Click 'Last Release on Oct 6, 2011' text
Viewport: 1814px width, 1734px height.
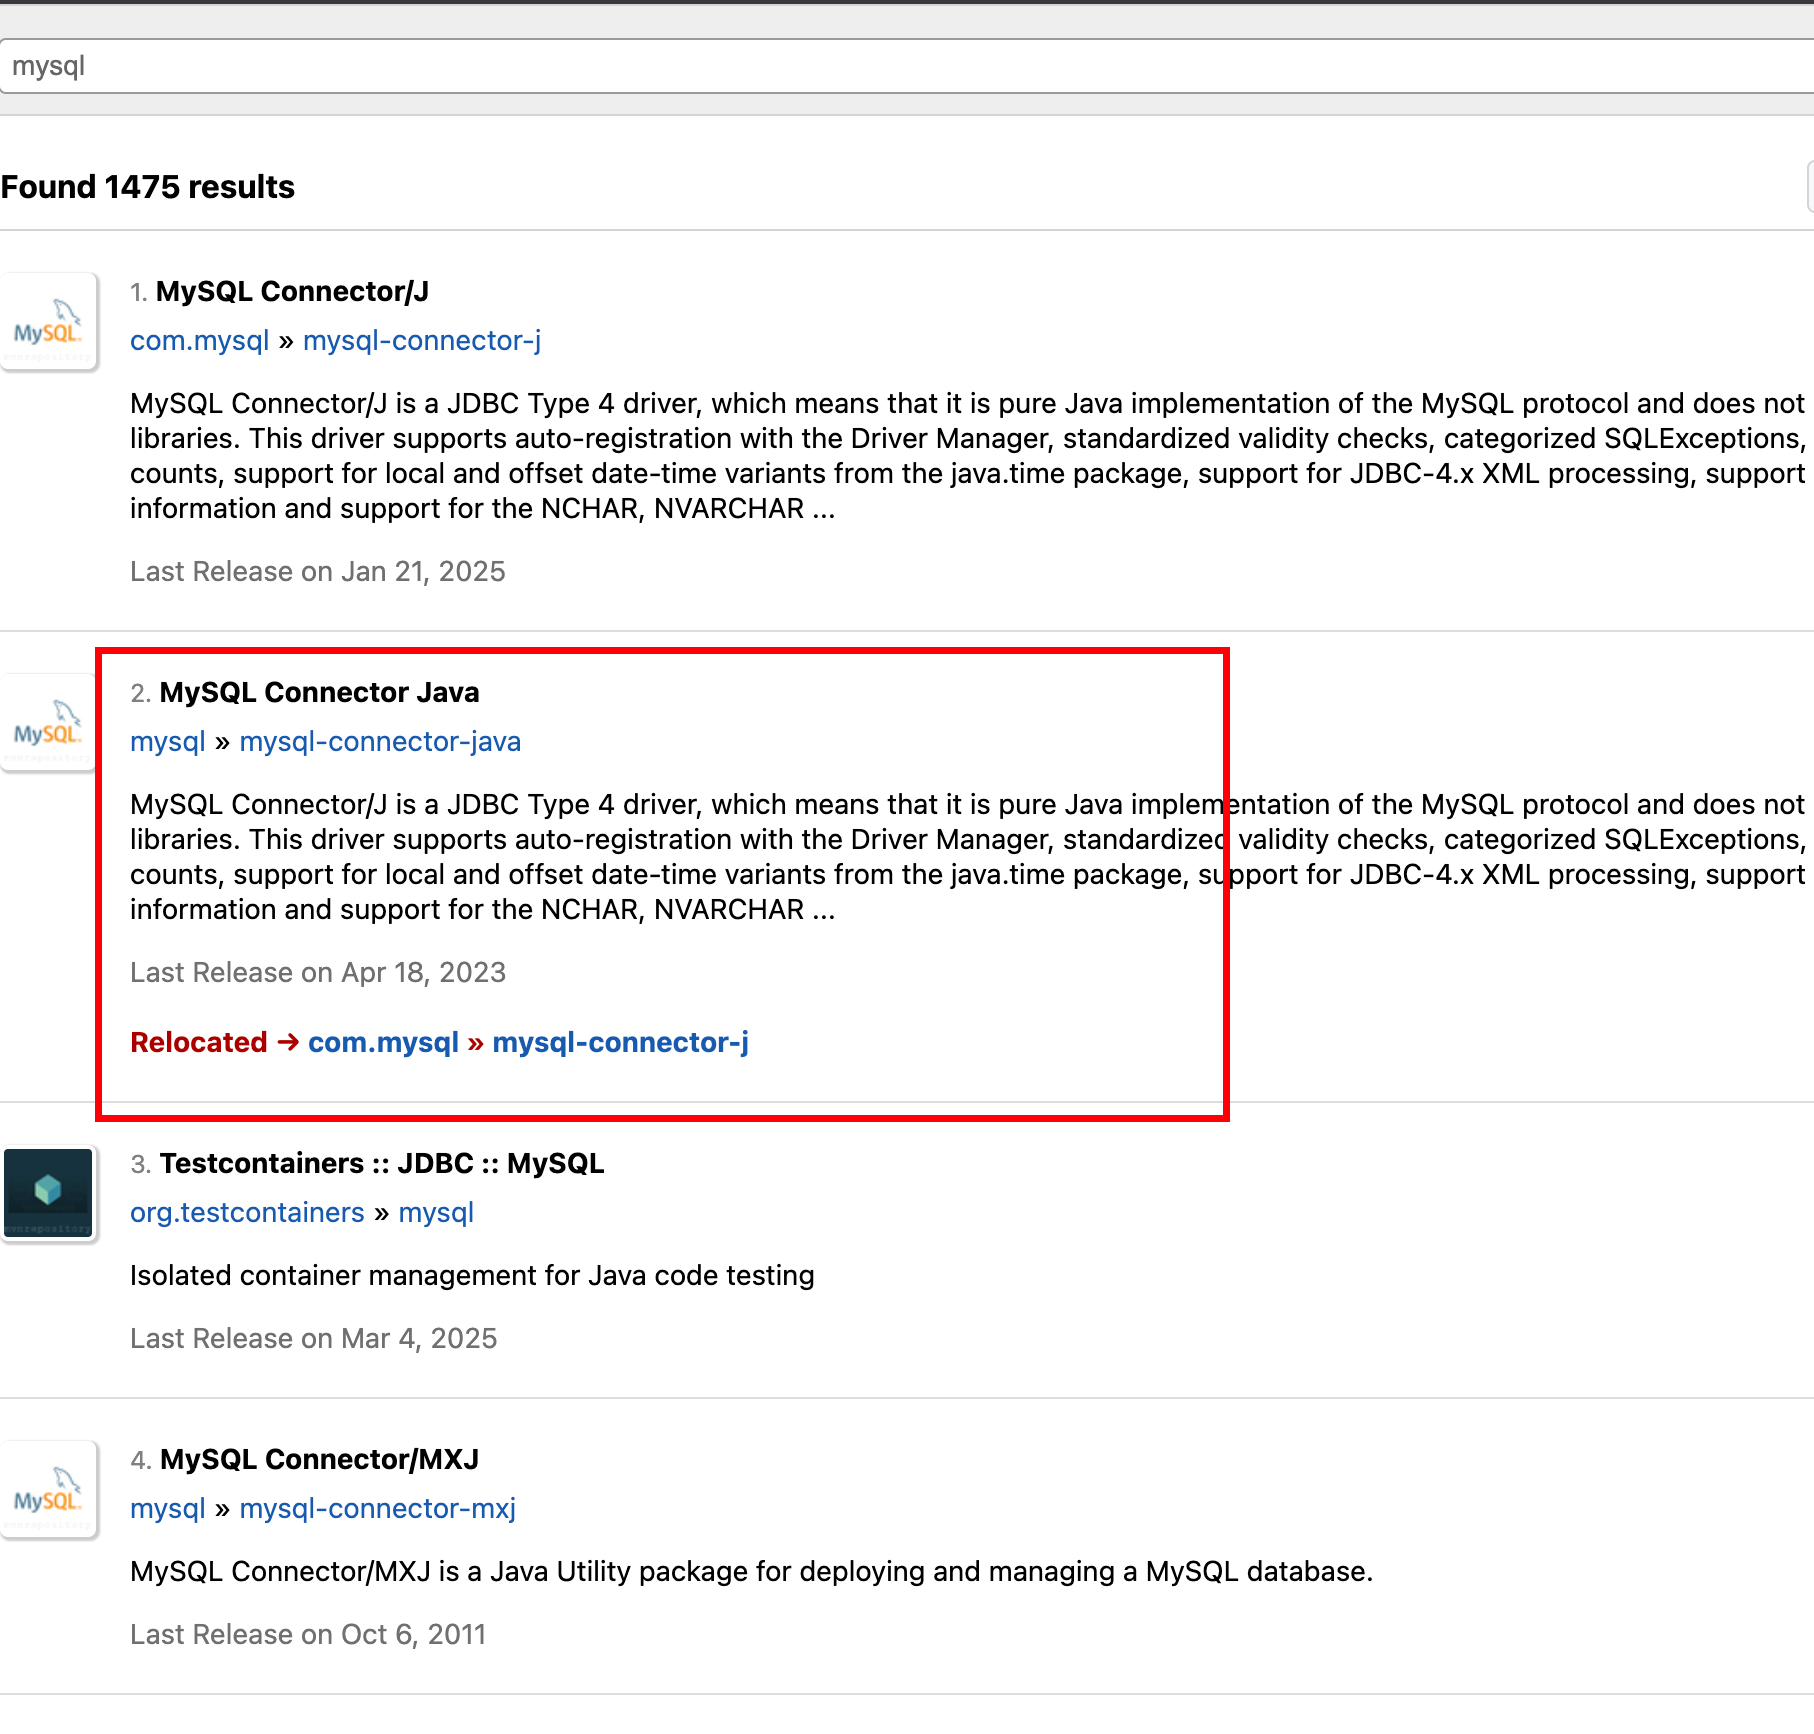point(308,1635)
